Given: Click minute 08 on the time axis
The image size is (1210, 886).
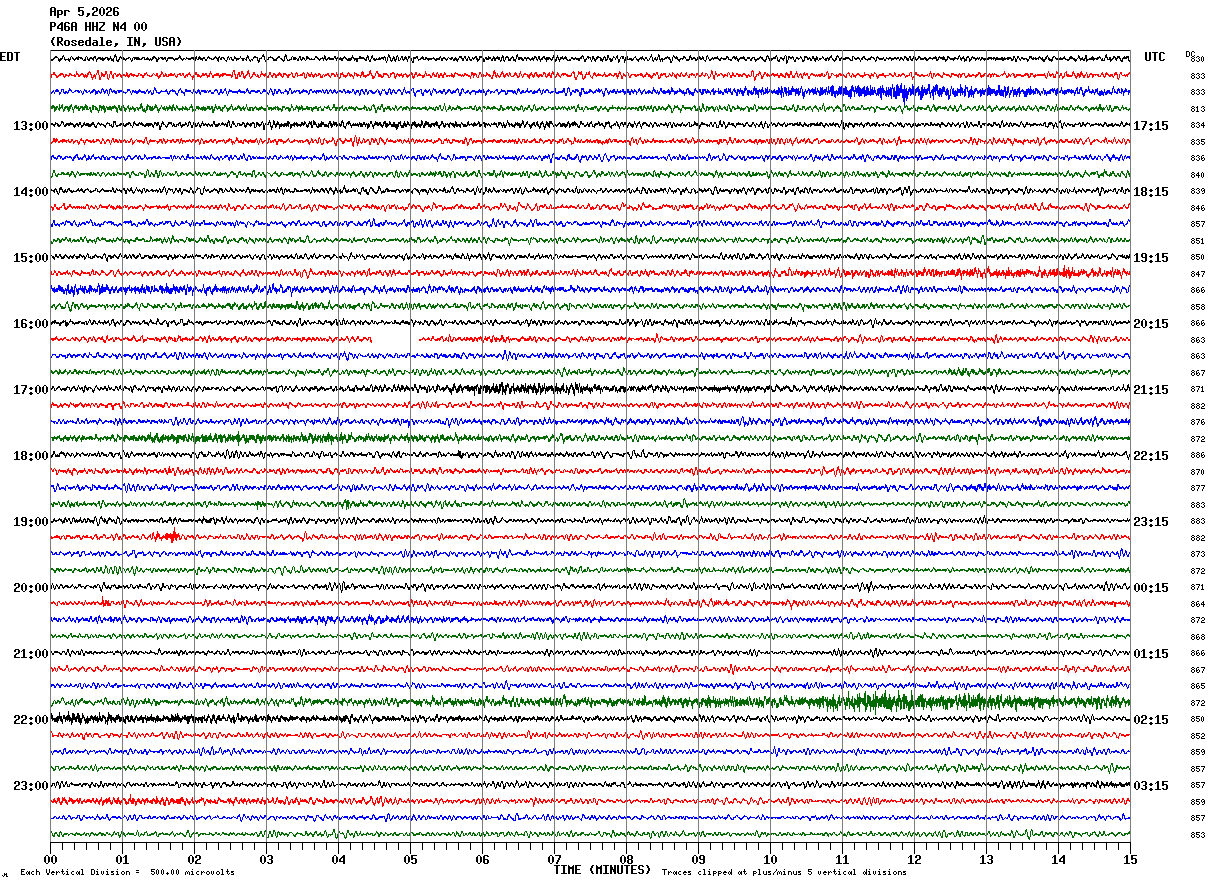Looking at the screenshot, I should [626, 859].
